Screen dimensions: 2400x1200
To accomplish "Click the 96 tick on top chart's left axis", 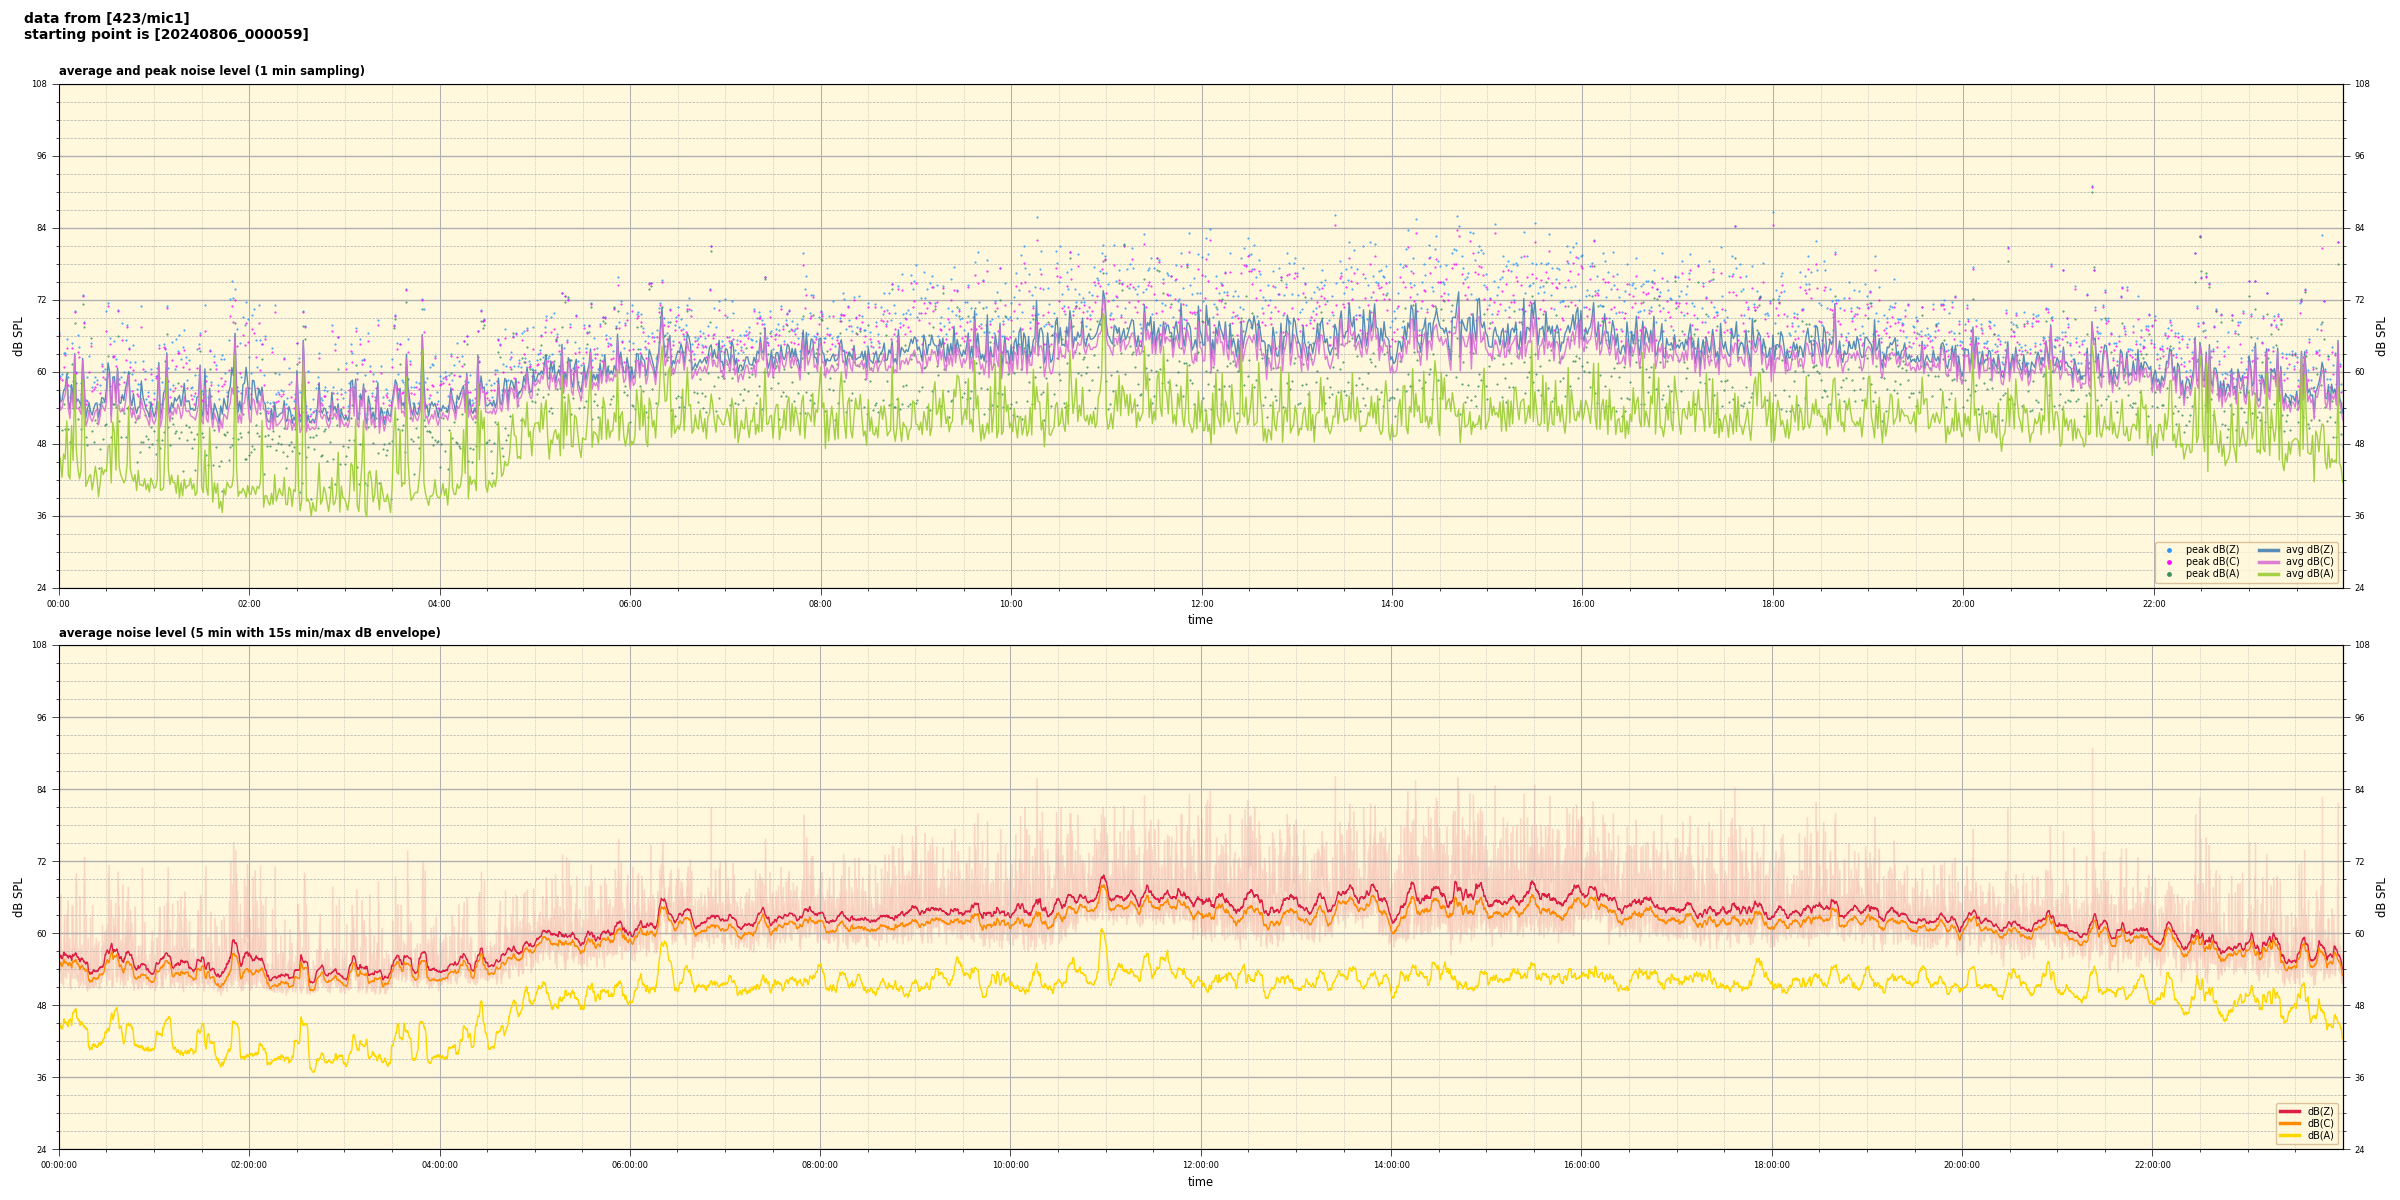I will point(41,156).
